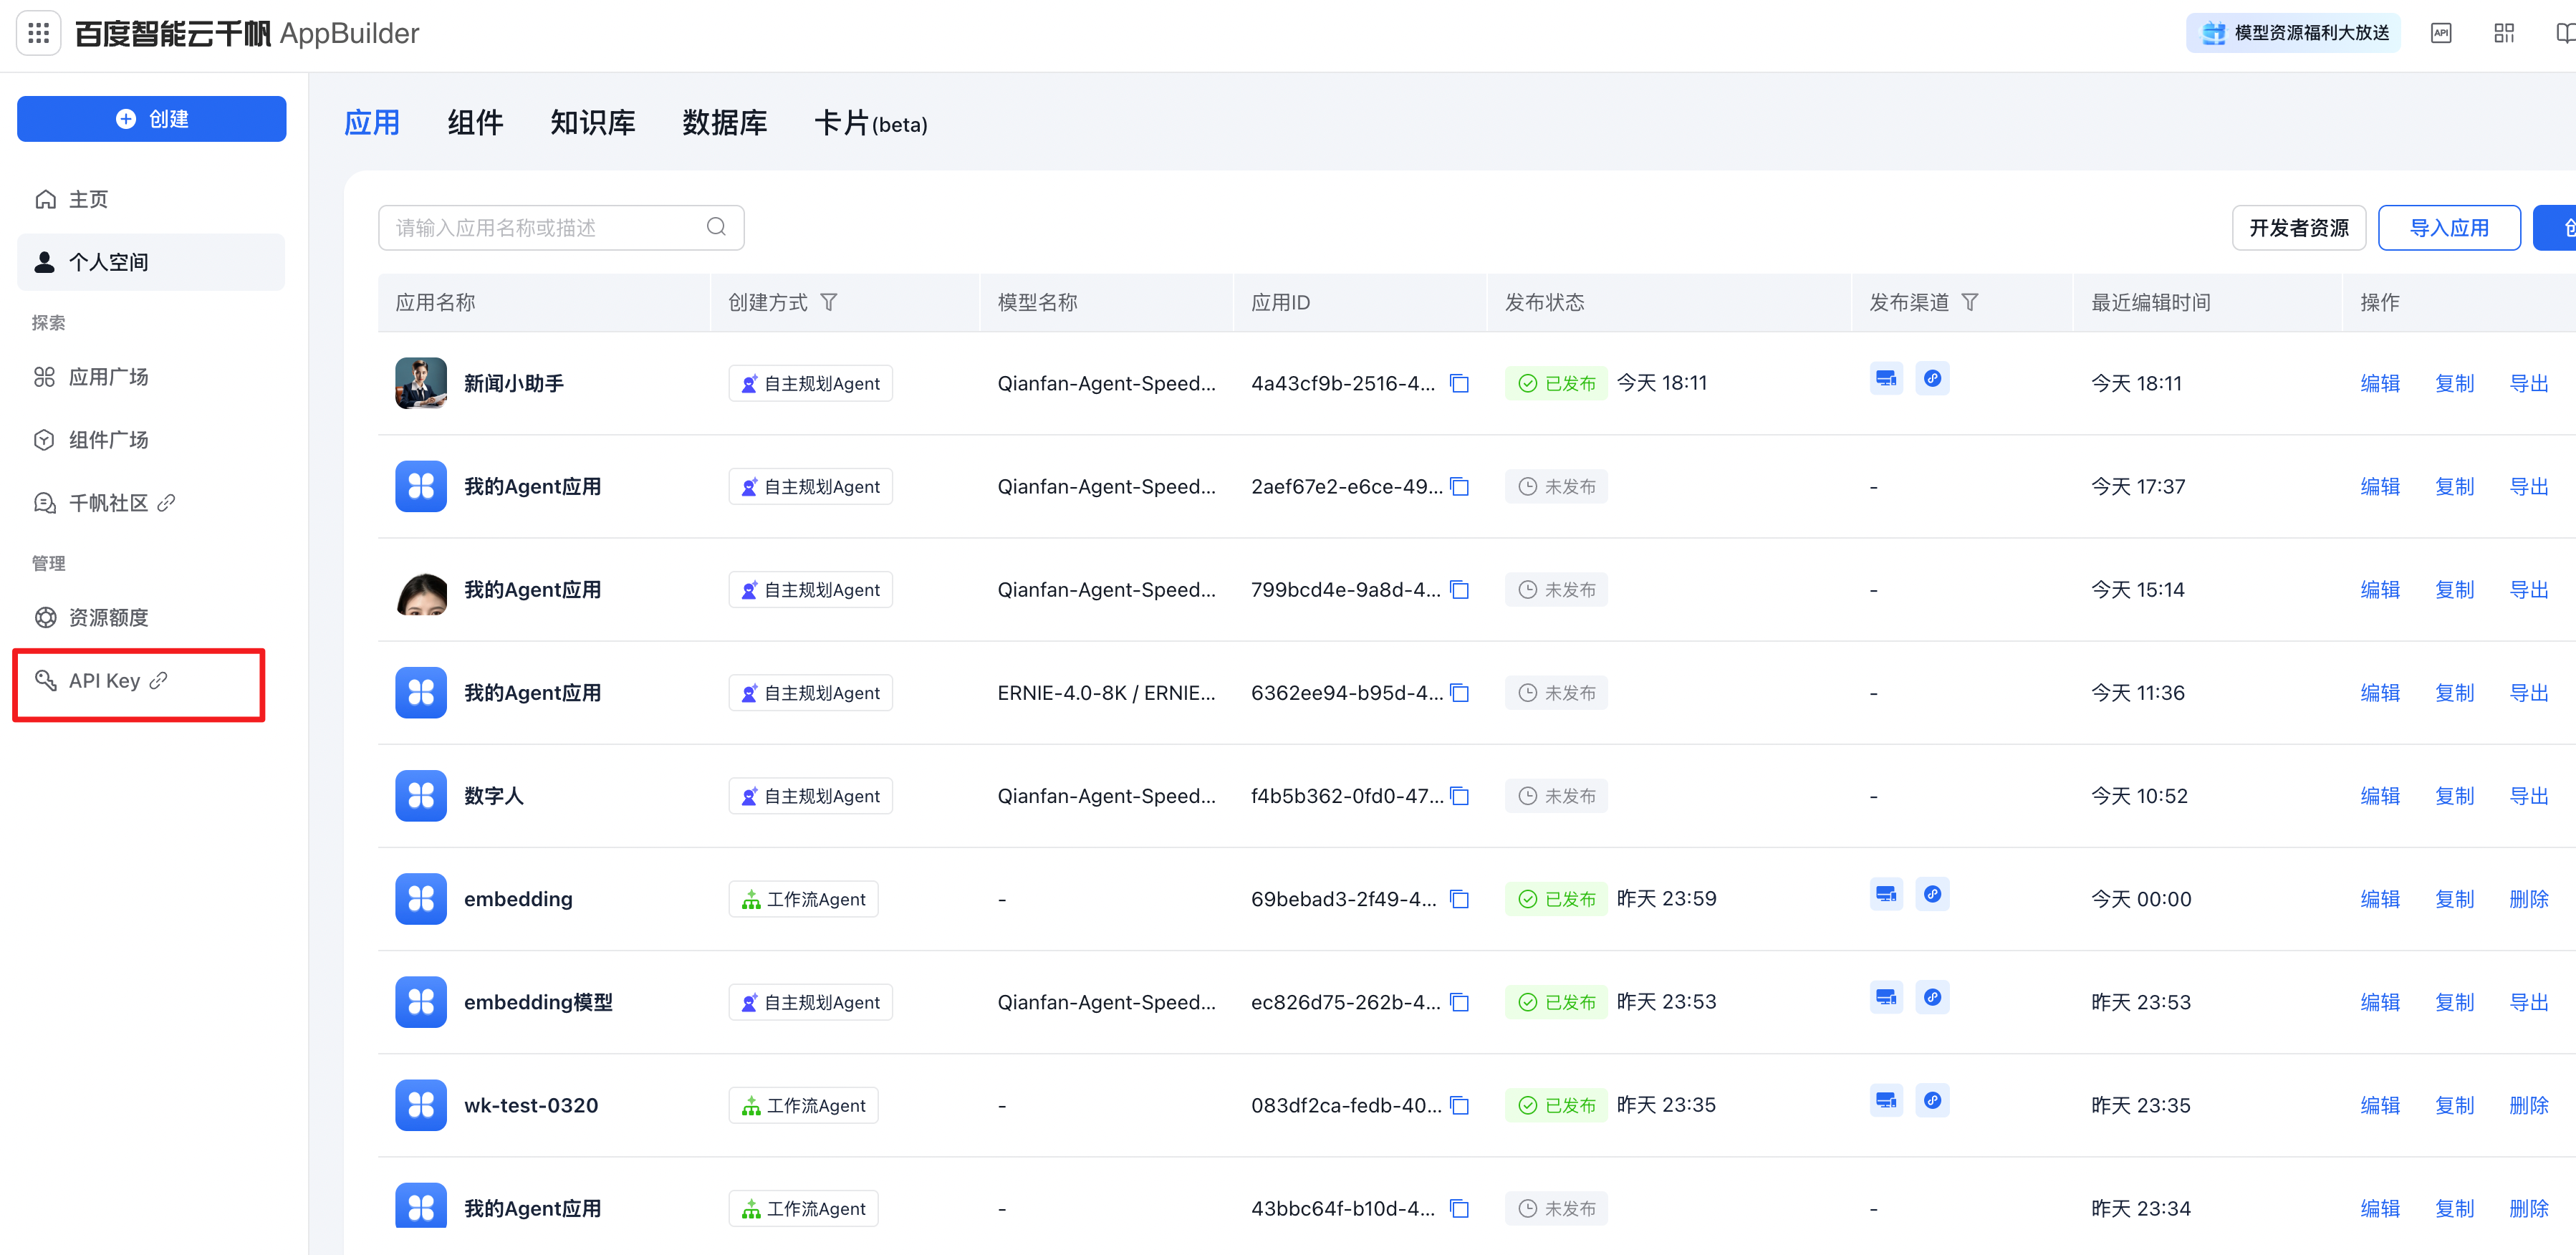Open link channel icon for embedding模型
Screen dimensions: 2576x1255
point(1932,996)
